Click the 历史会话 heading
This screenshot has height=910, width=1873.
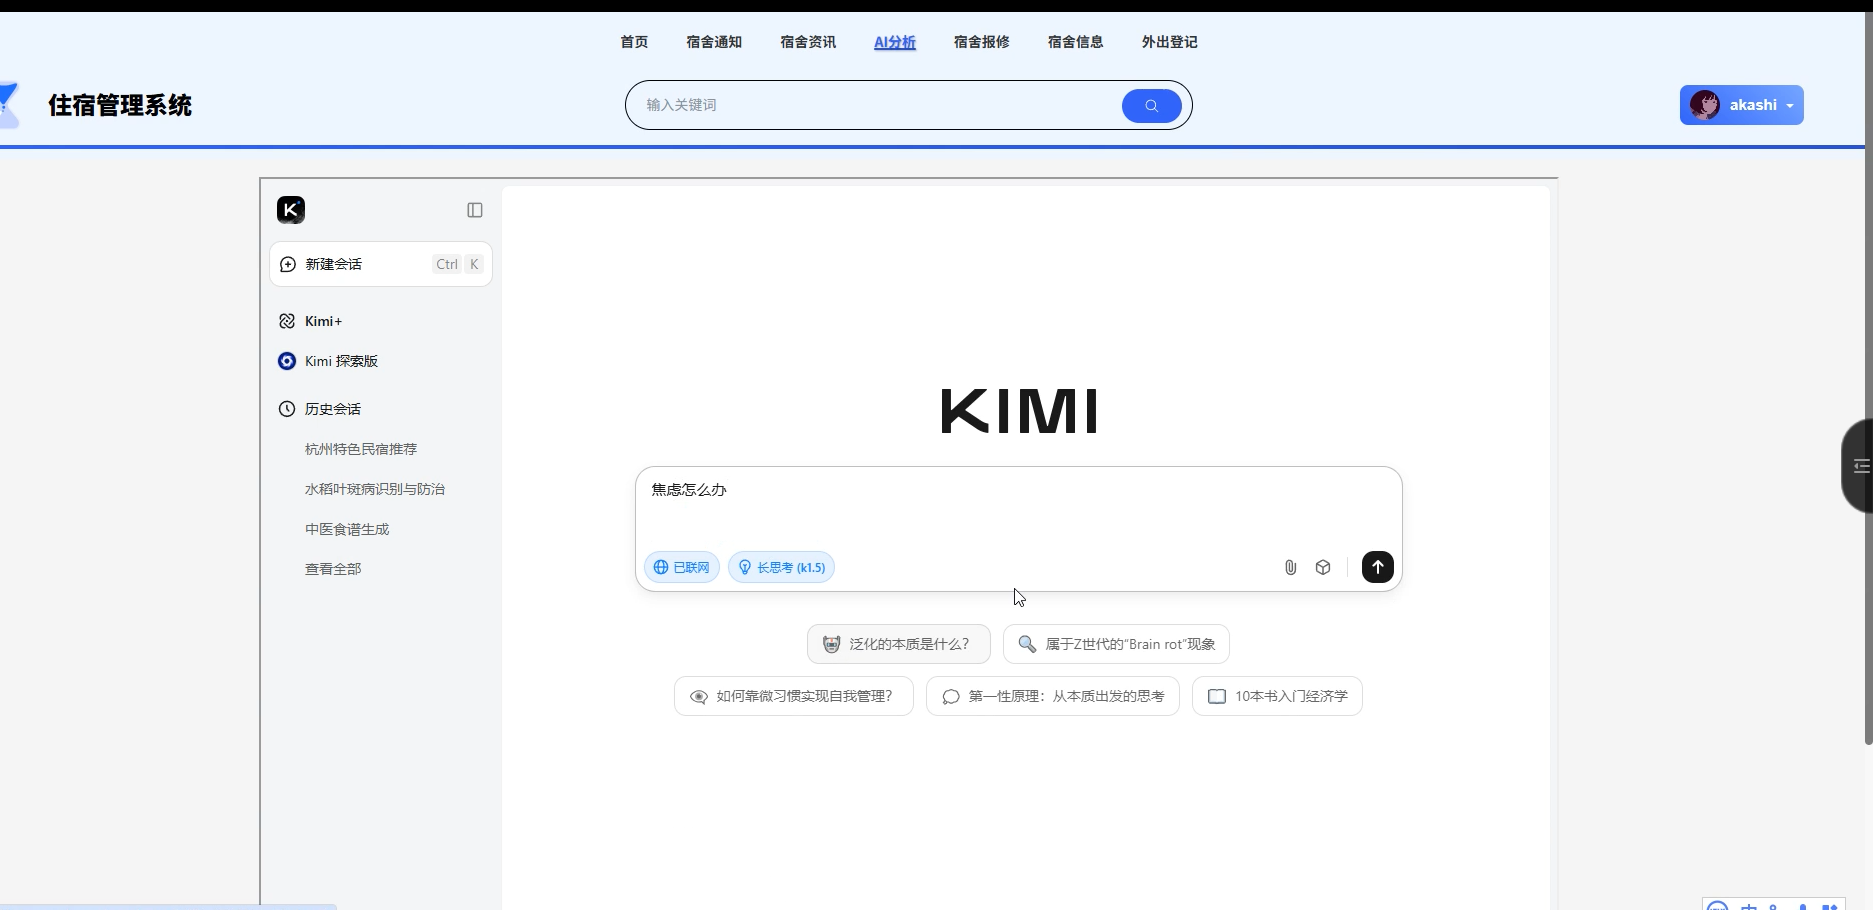click(x=333, y=409)
